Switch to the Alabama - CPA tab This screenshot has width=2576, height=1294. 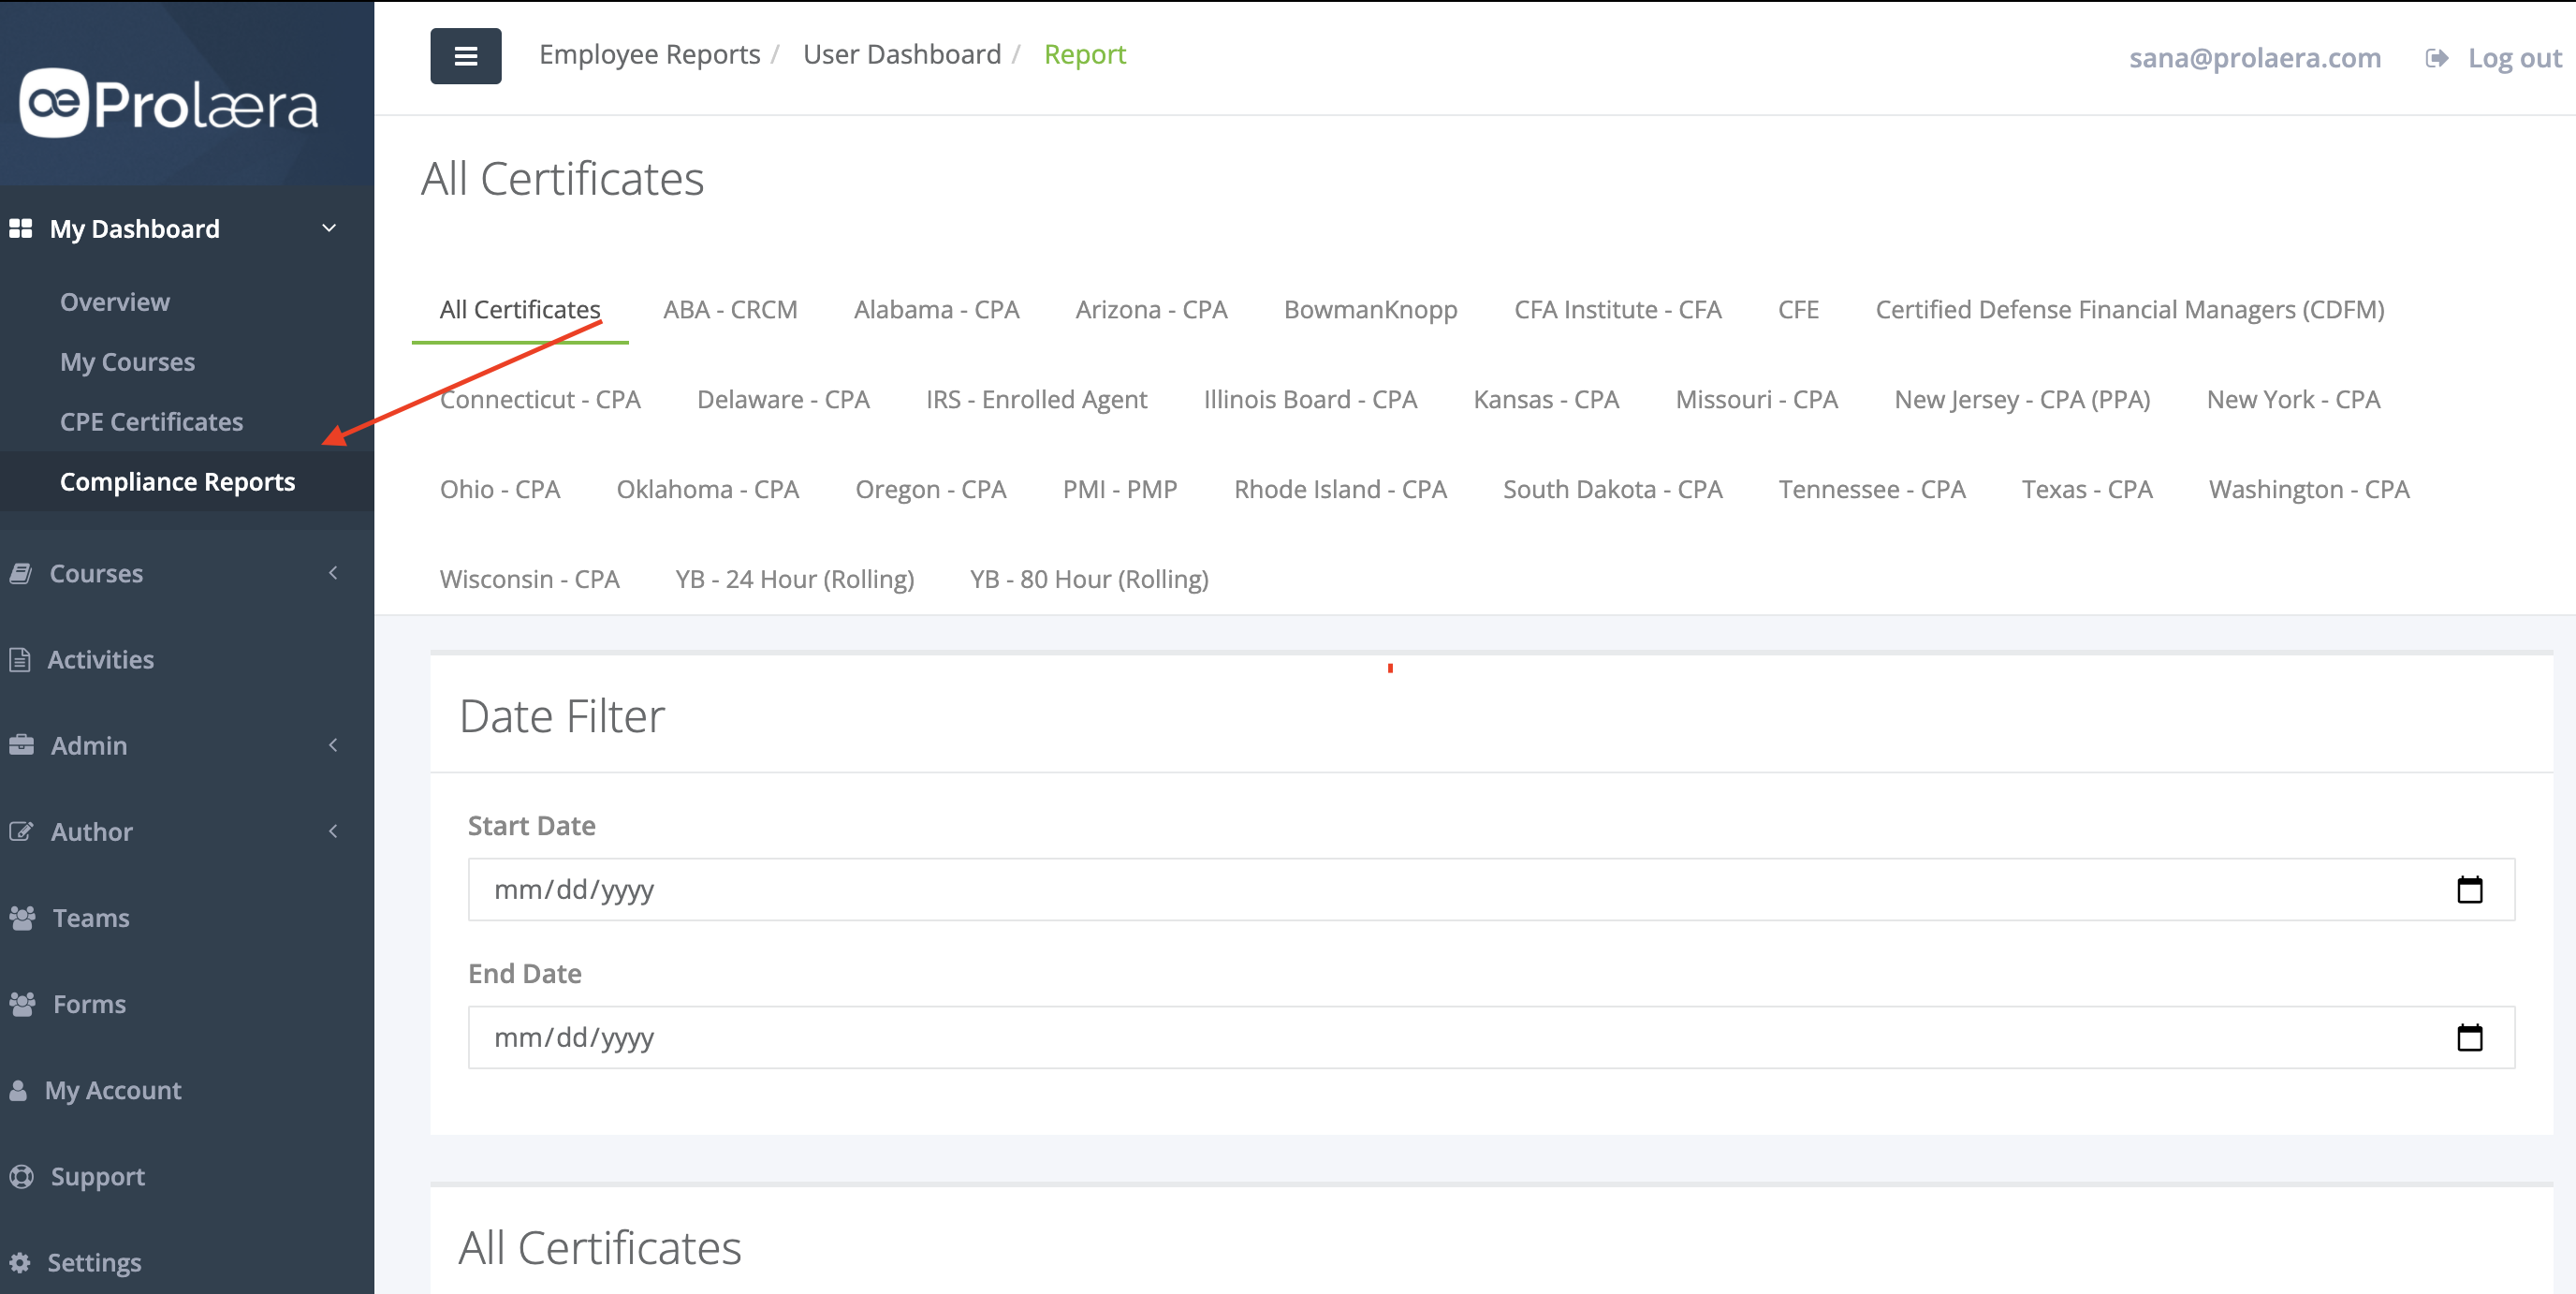936,309
